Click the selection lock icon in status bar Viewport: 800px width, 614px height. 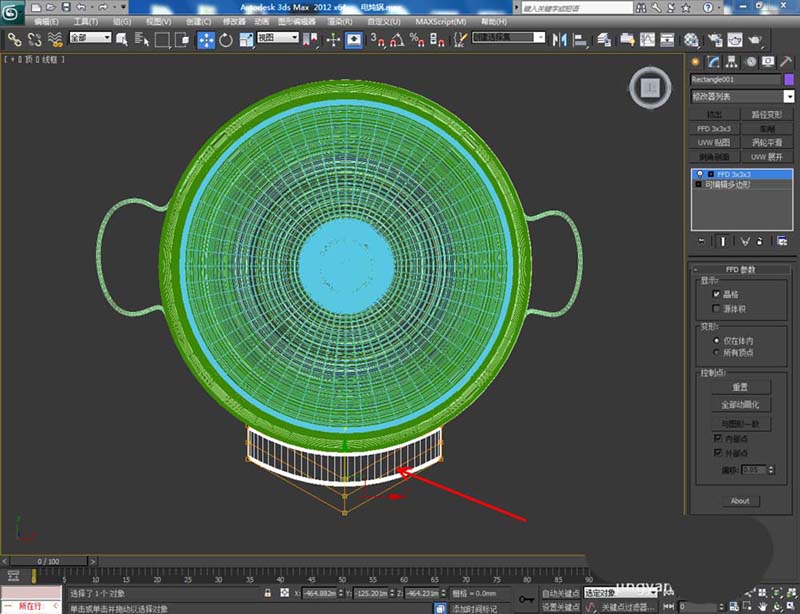(269, 593)
